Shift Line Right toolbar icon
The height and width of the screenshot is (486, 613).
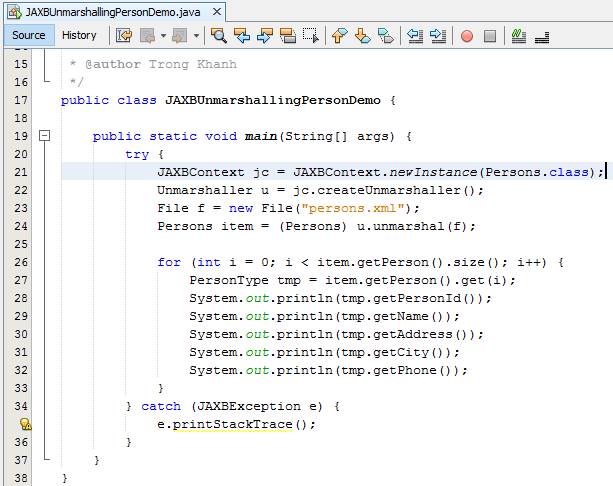click(x=438, y=36)
